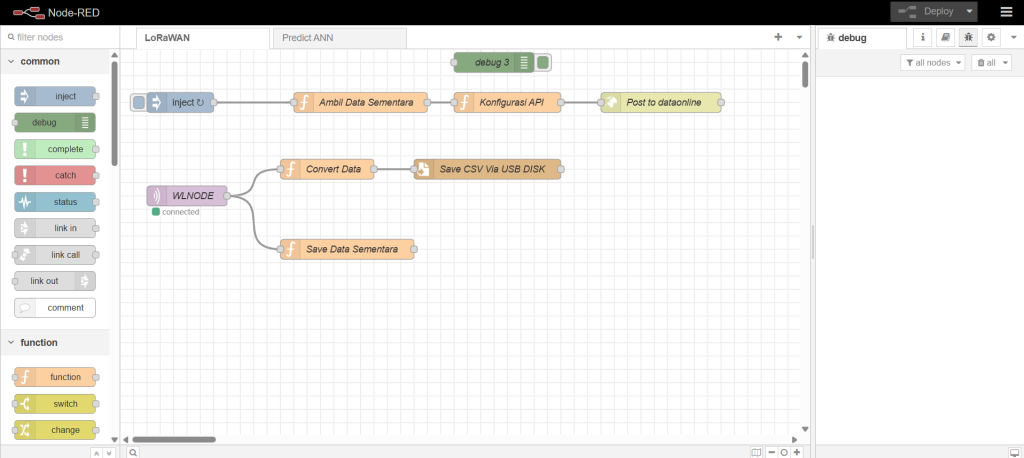
Task: Open the information sidebar tab
Action: click(x=923, y=37)
